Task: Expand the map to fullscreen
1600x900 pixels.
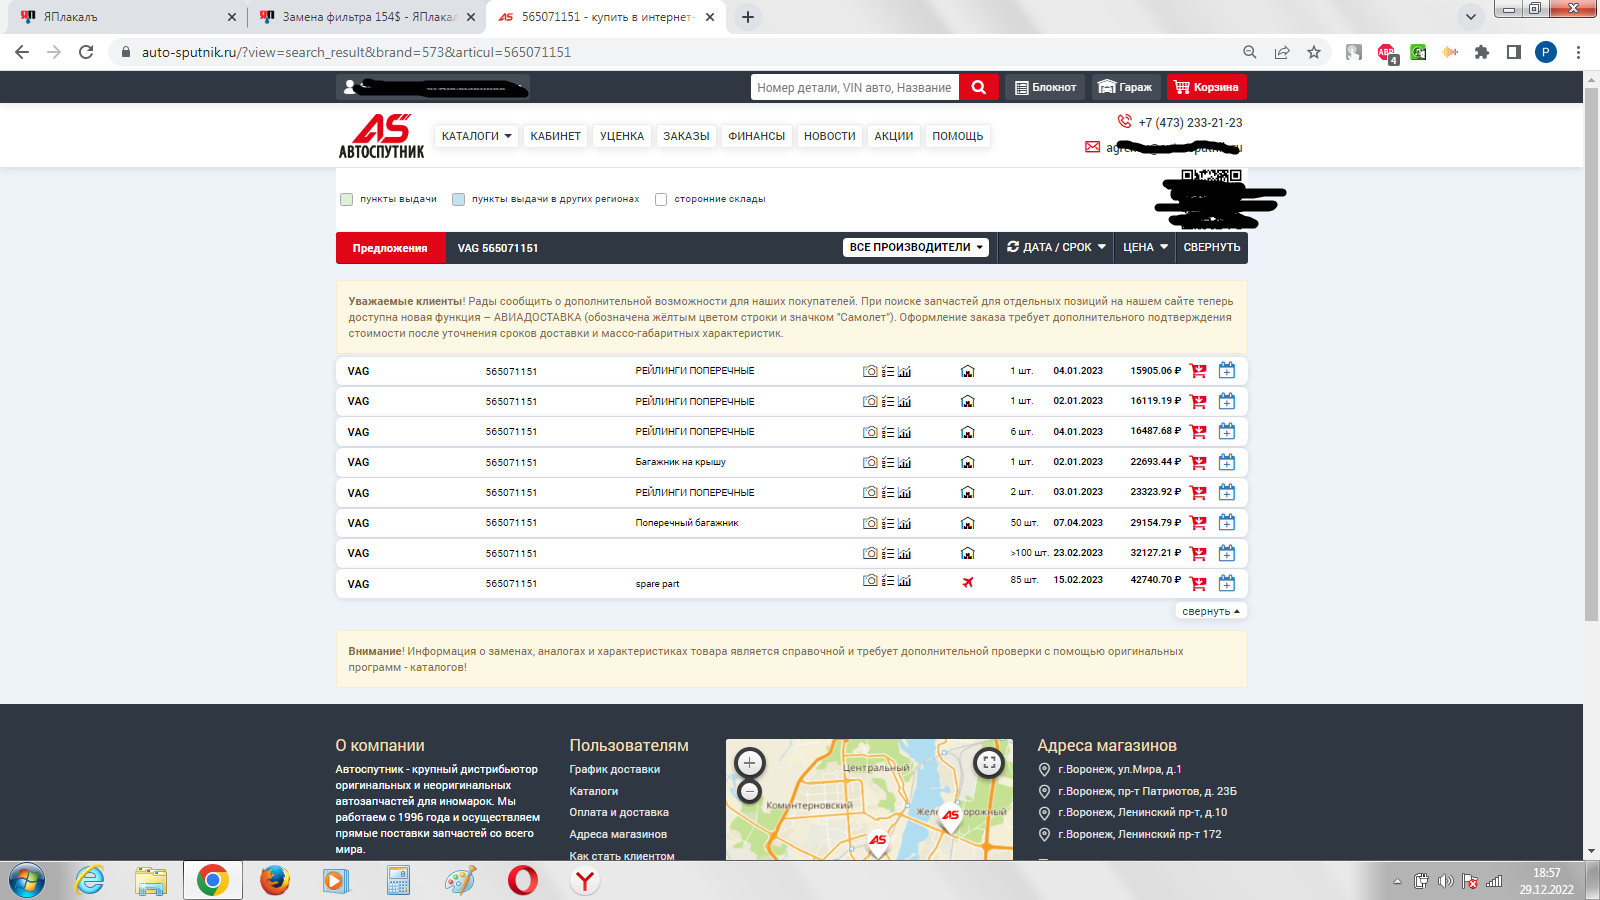Action: (x=988, y=763)
